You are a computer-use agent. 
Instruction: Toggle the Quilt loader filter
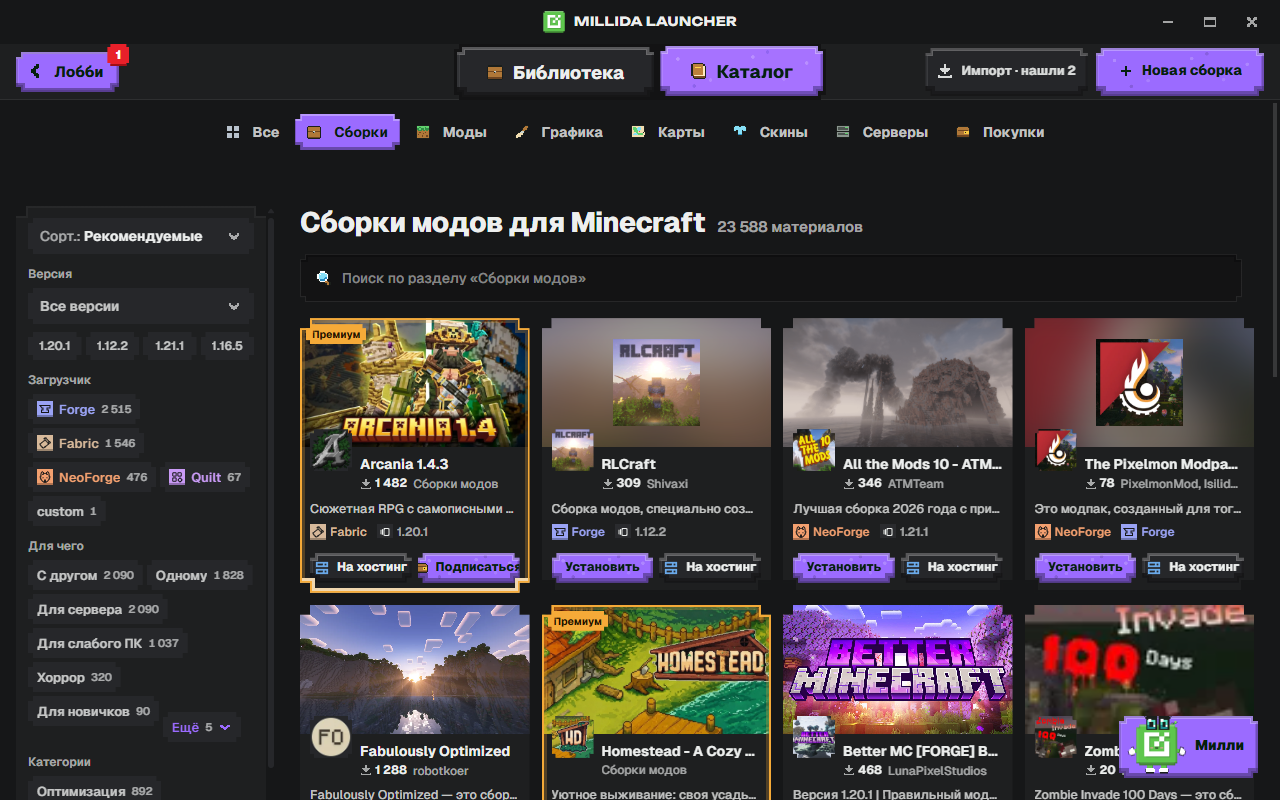point(205,477)
